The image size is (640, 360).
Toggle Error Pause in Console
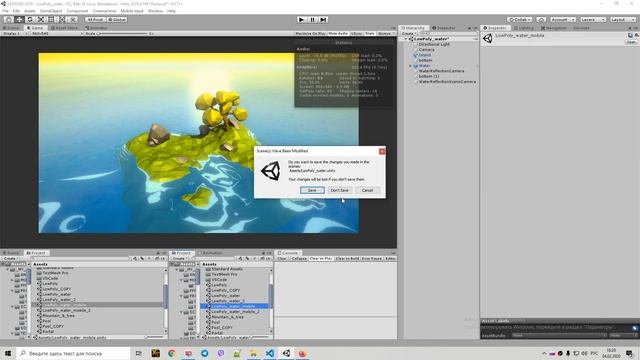(371, 258)
